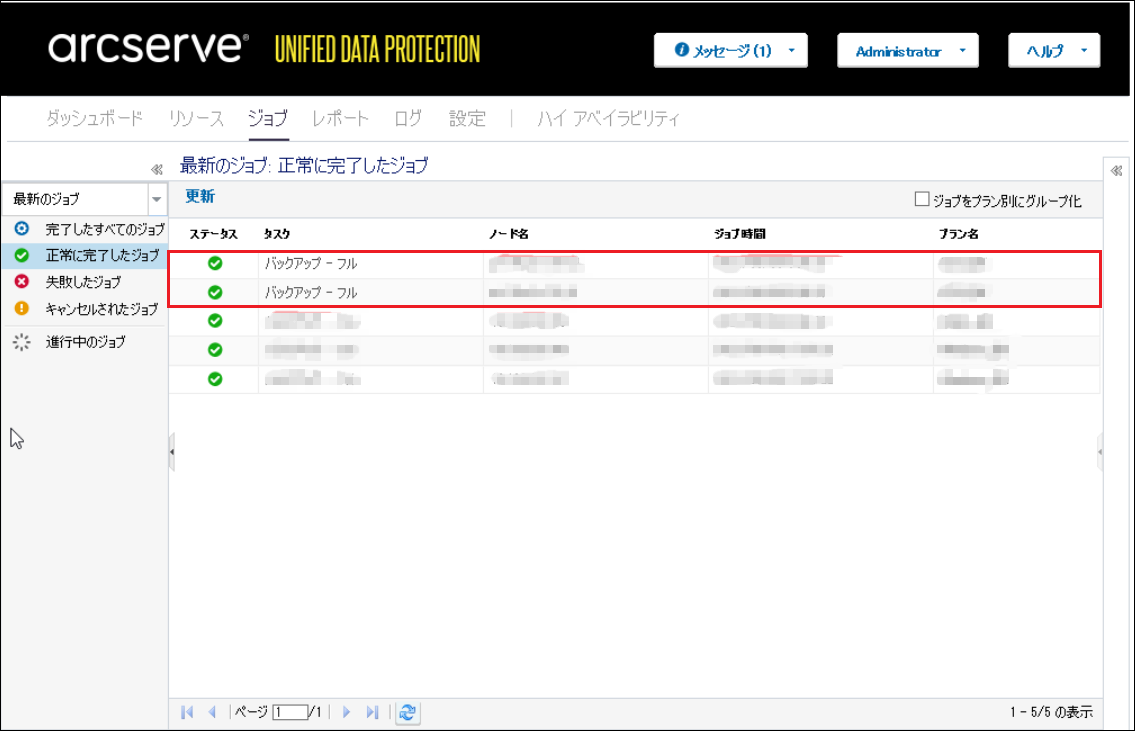The image size is (1135, 731).
Task: Click the 更新 refresh link
Action: coord(200,196)
